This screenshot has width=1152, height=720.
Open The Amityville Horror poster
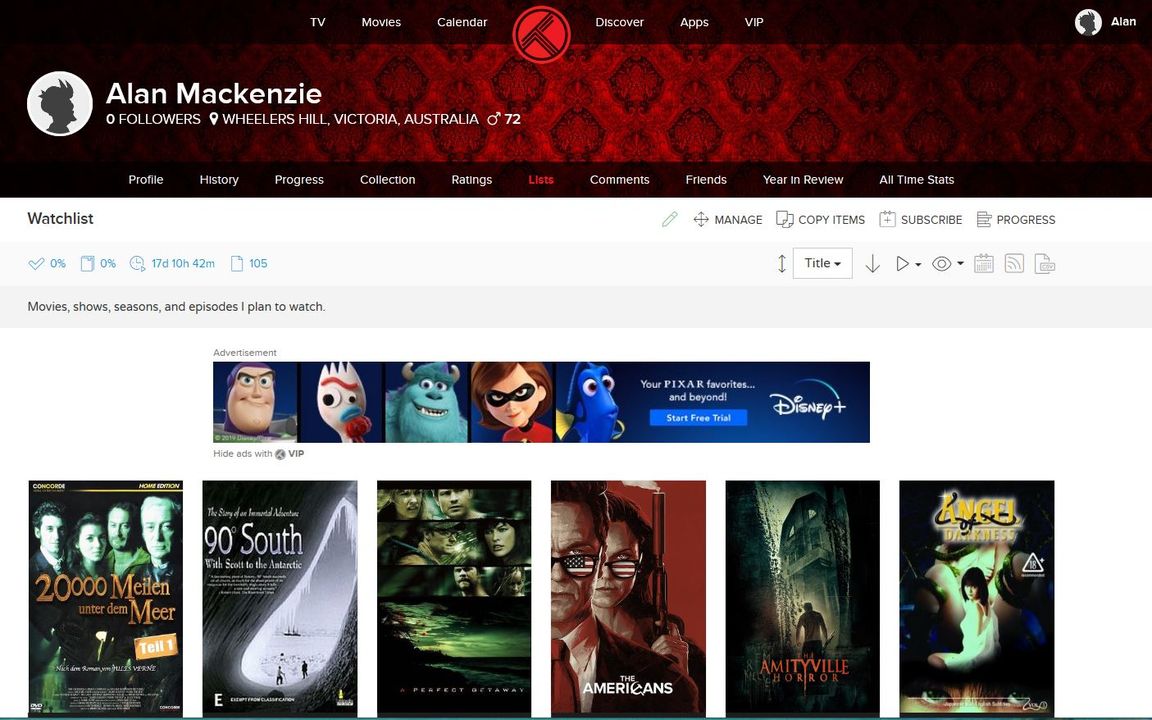click(x=802, y=597)
